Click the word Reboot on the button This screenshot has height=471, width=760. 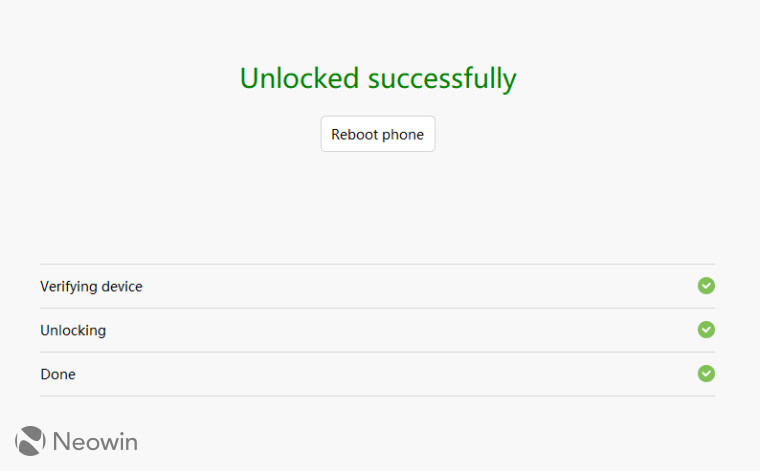[x=354, y=134]
